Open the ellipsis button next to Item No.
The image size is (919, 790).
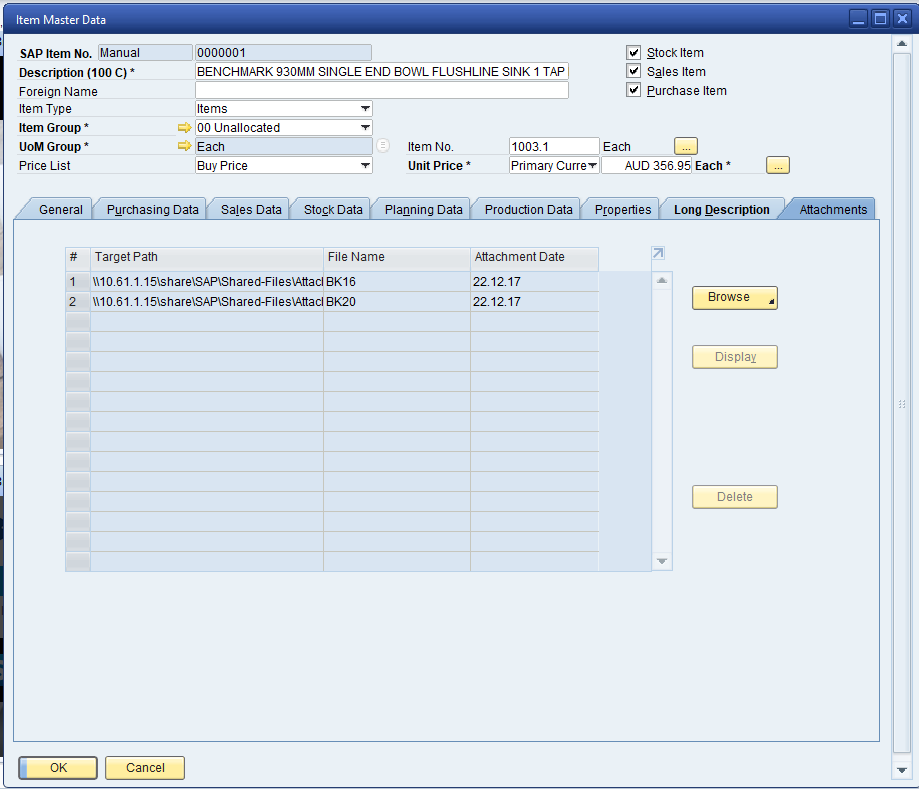685,146
